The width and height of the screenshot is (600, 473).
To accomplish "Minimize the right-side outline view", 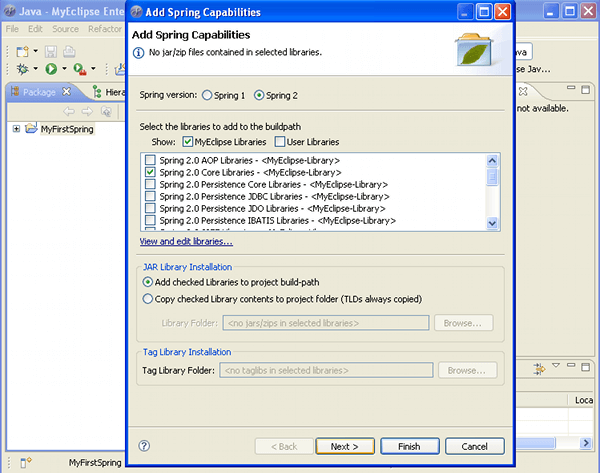I will tap(571, 88).
